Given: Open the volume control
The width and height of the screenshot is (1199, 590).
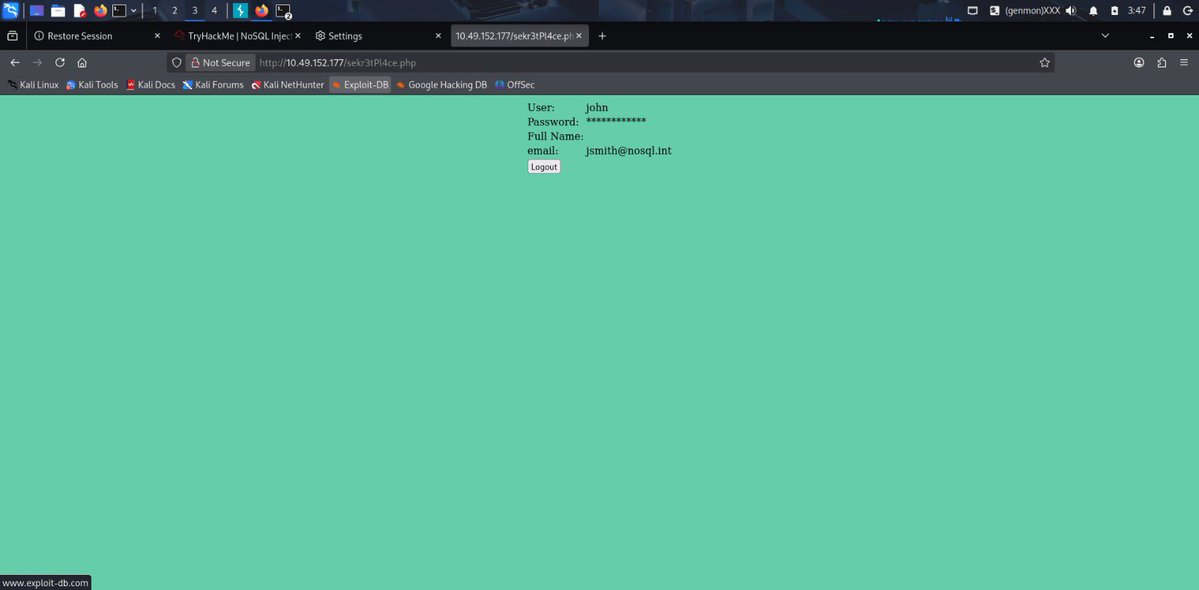Looking at the screenshot, I should [x=1071, y=11].
